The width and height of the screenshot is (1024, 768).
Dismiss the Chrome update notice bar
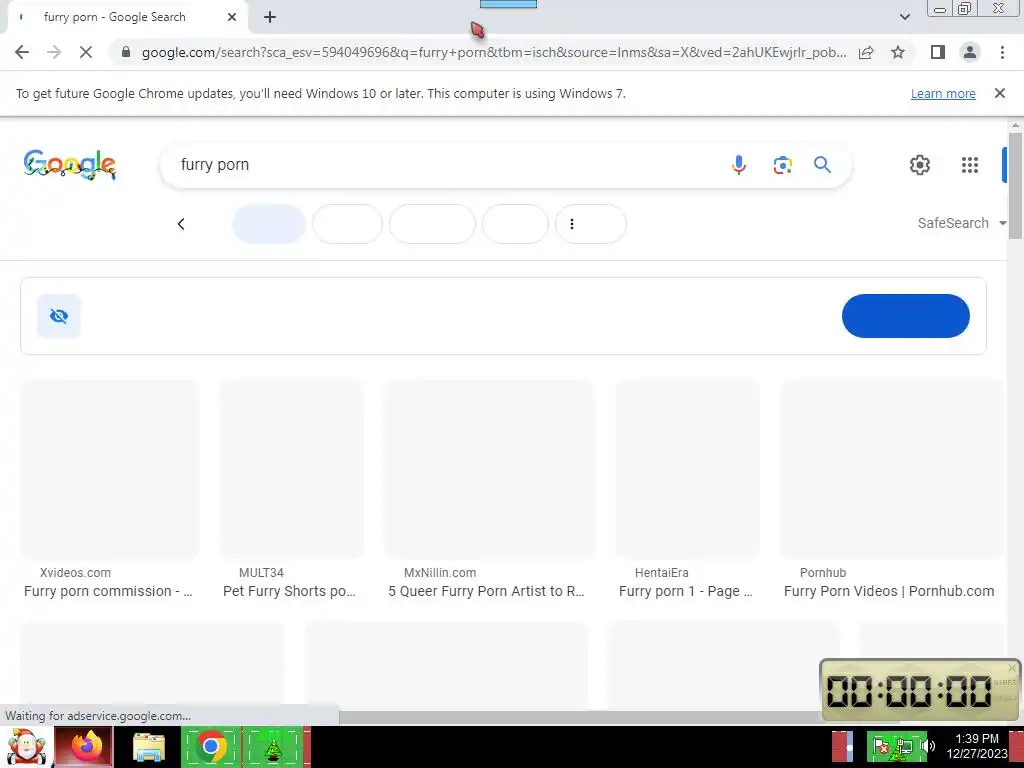tap(999, 93)
